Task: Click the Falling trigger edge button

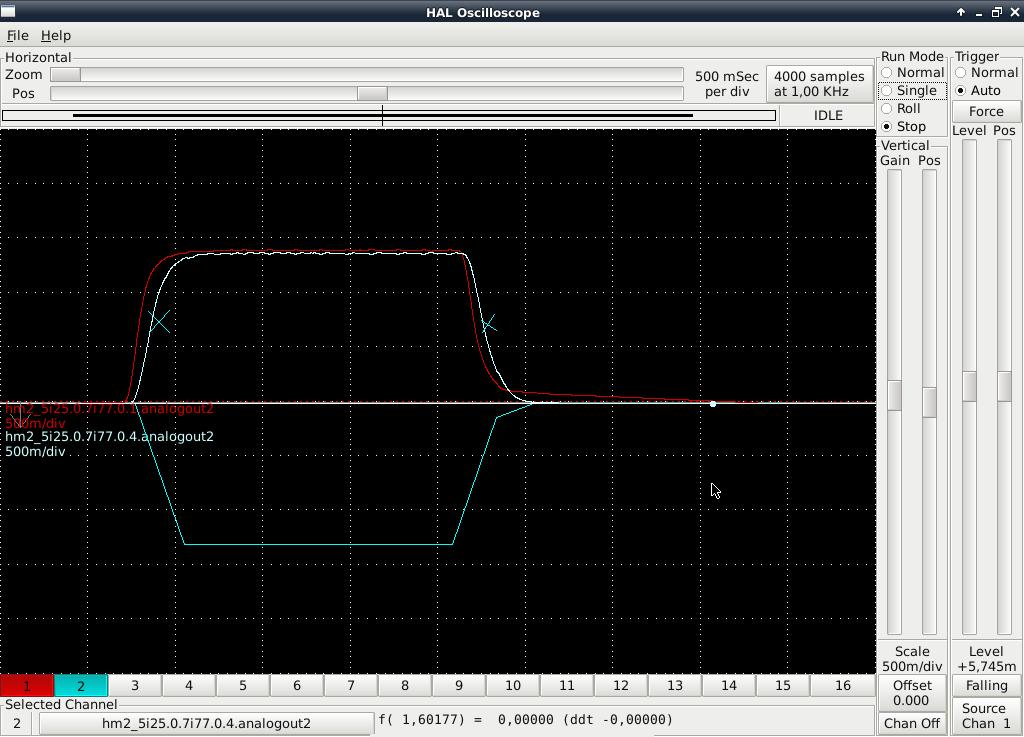Action: pos(986,685)
